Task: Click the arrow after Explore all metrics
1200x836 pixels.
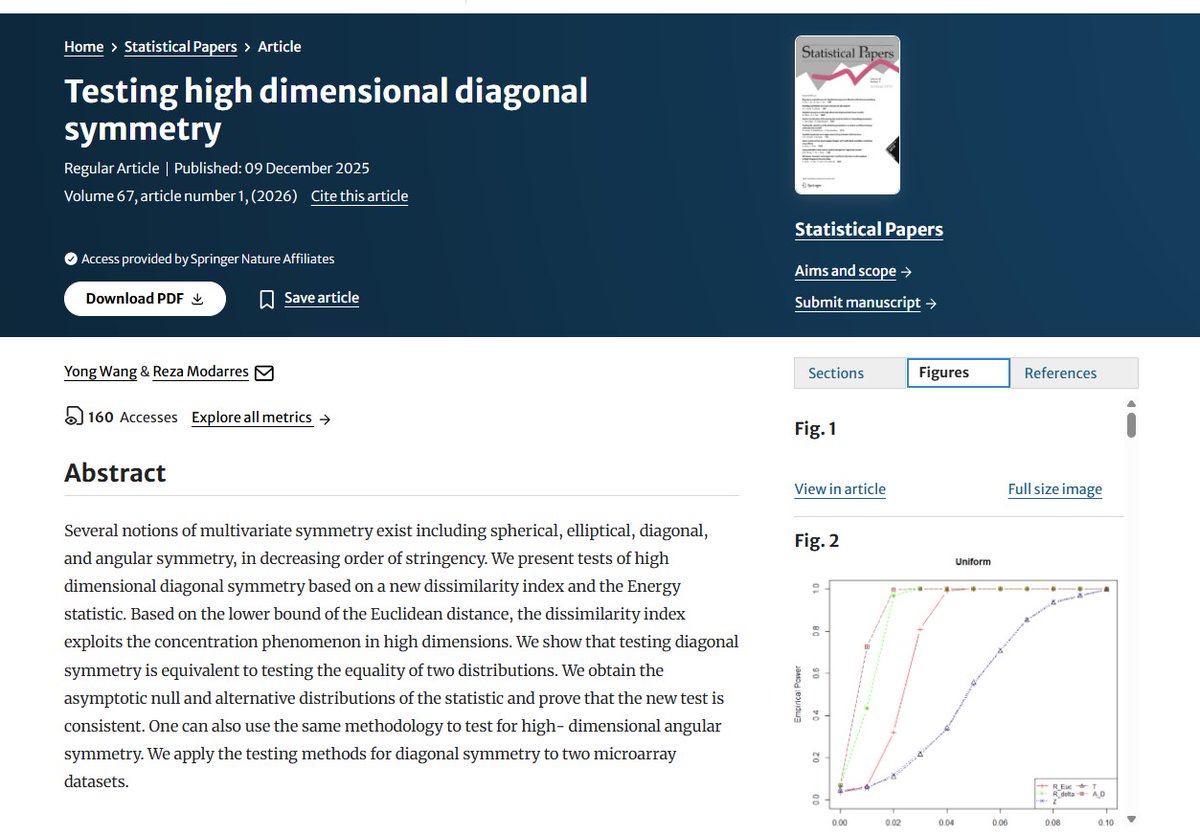Action: pos(324,419)
